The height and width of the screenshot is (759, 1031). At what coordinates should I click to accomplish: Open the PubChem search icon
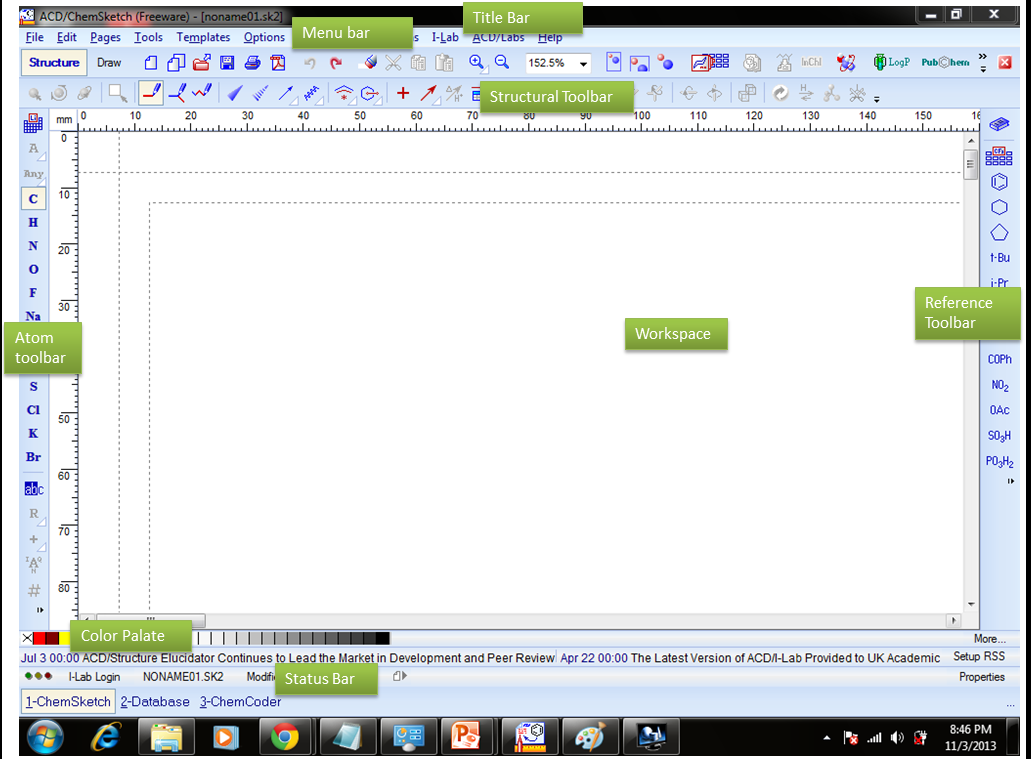pos(945,62)
